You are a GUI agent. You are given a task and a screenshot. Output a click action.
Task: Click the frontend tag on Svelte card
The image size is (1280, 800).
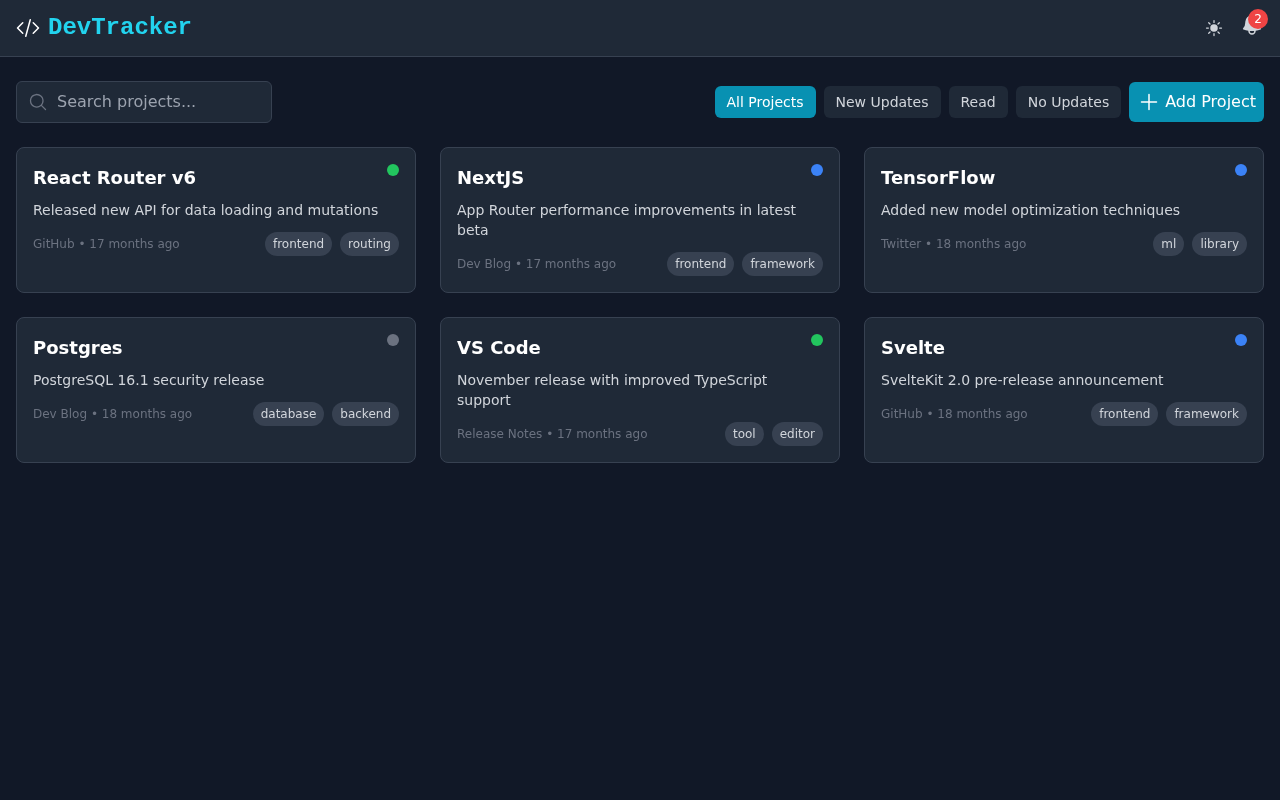[x=1124, y=414]
